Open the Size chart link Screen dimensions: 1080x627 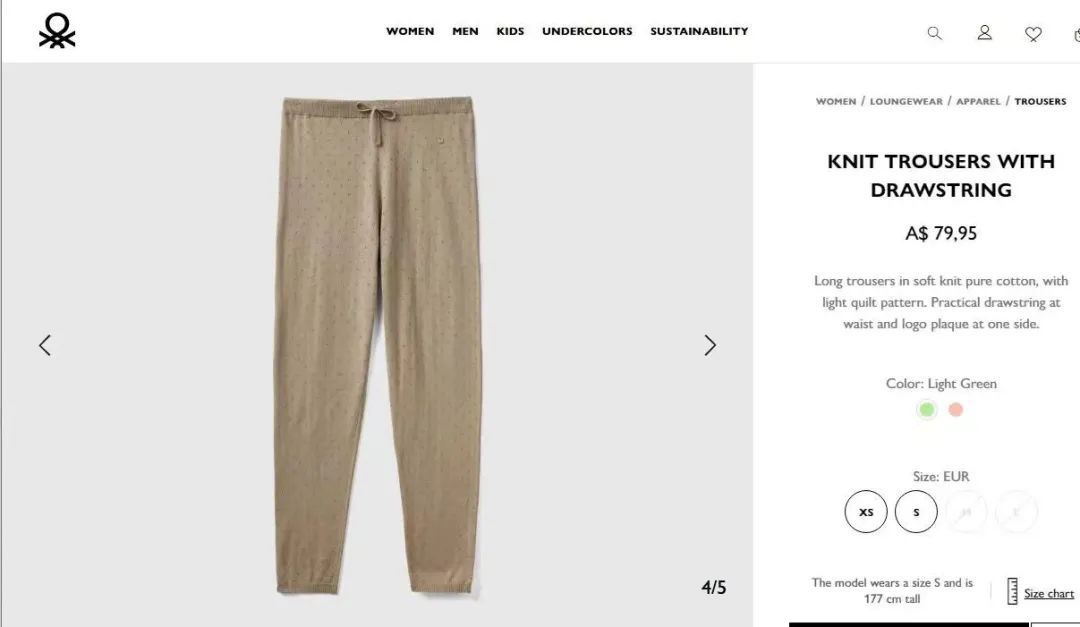pos(1048,593)
